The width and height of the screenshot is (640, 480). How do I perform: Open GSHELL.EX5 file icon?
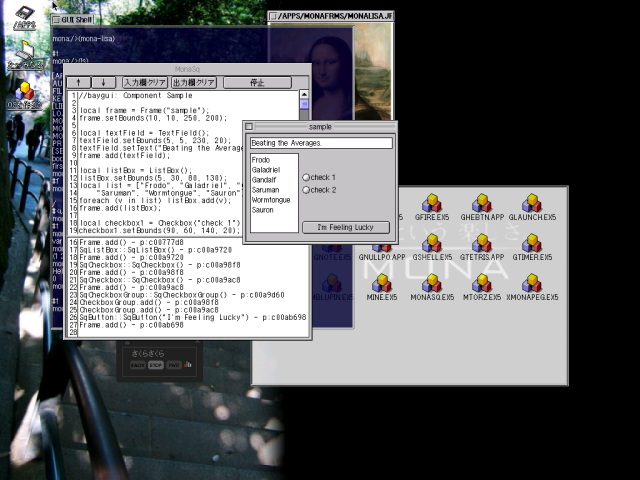click(x=432, y=247)
